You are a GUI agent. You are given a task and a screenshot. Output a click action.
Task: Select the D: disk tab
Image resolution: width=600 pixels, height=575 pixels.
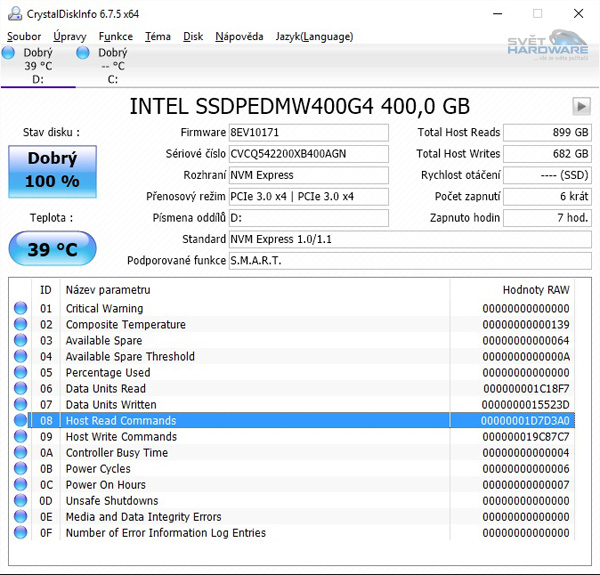[38, 66]
